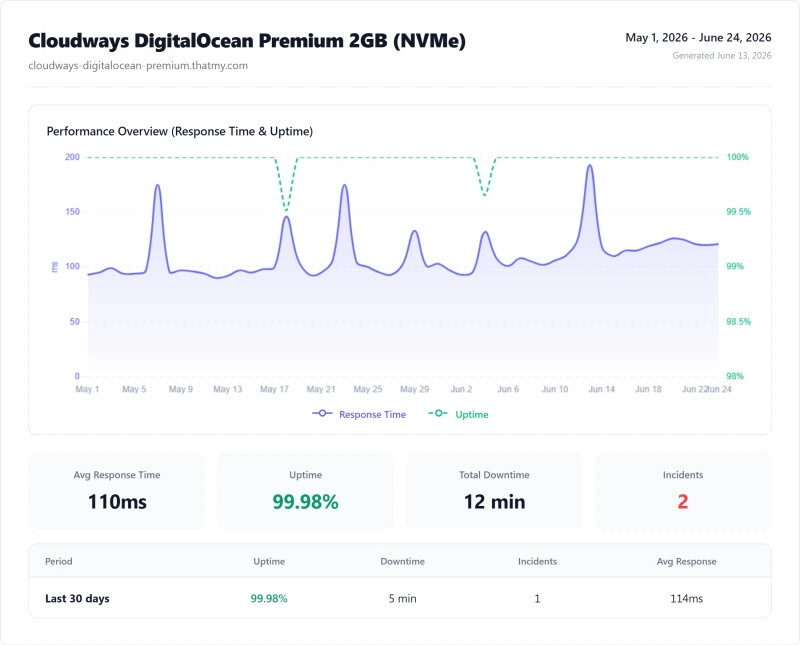Click the May 17 x-axis label
The image size is (800, 645).
[x=274, y=389]
